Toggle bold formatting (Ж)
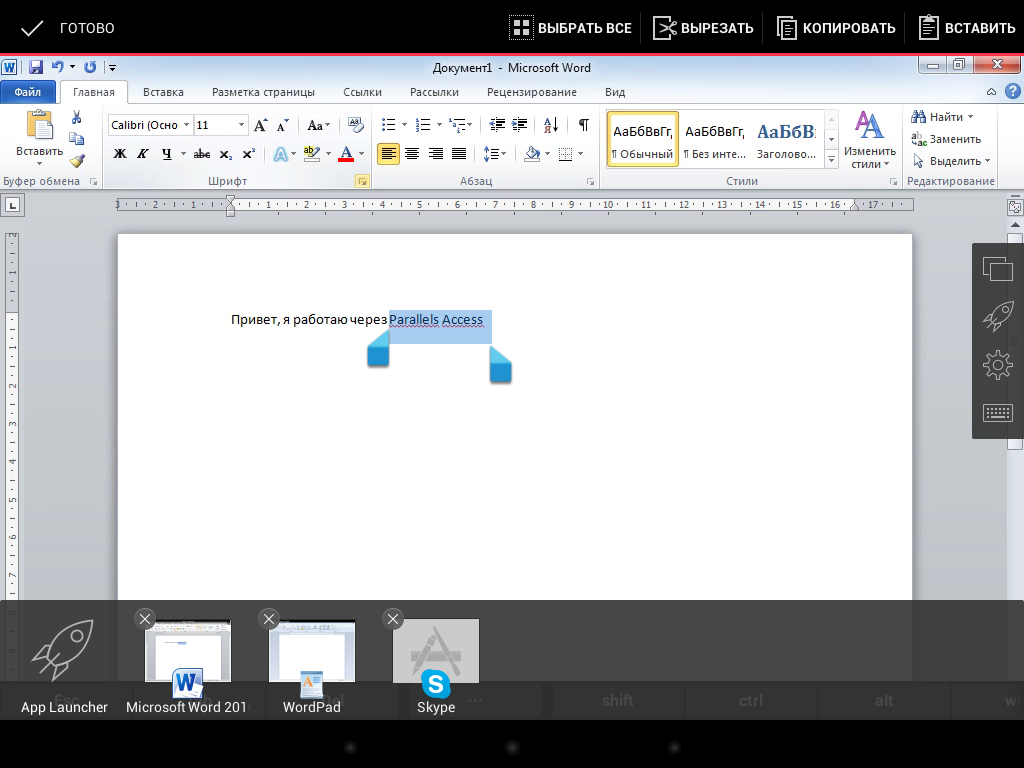1024x768 pixels. point(120,154)
